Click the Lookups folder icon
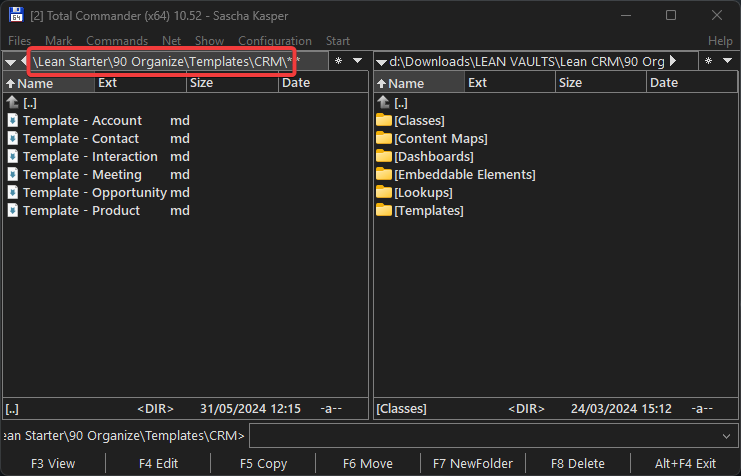Image resolution: width=741 pixels, height=476 pixels. 384,192
